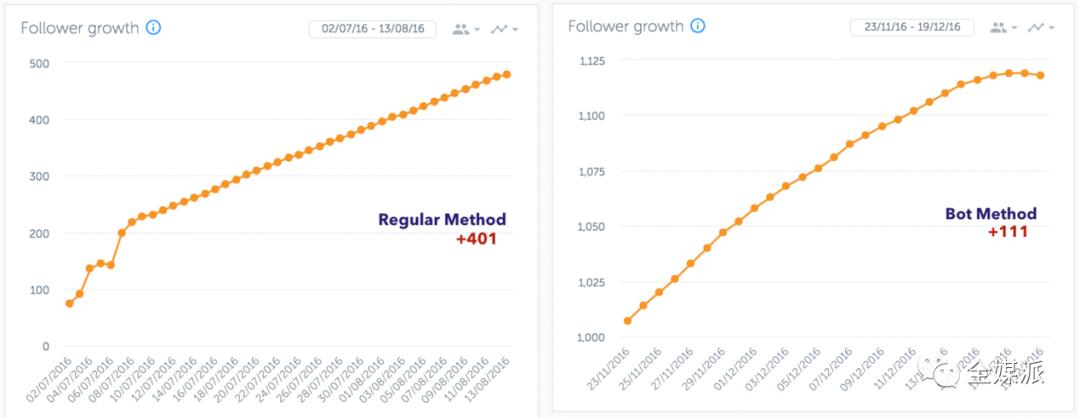Image resolution: width=1080 pixels, height=420 pixels.
Task: Click line chart type icon on left chart
Action: pos(499,29)
